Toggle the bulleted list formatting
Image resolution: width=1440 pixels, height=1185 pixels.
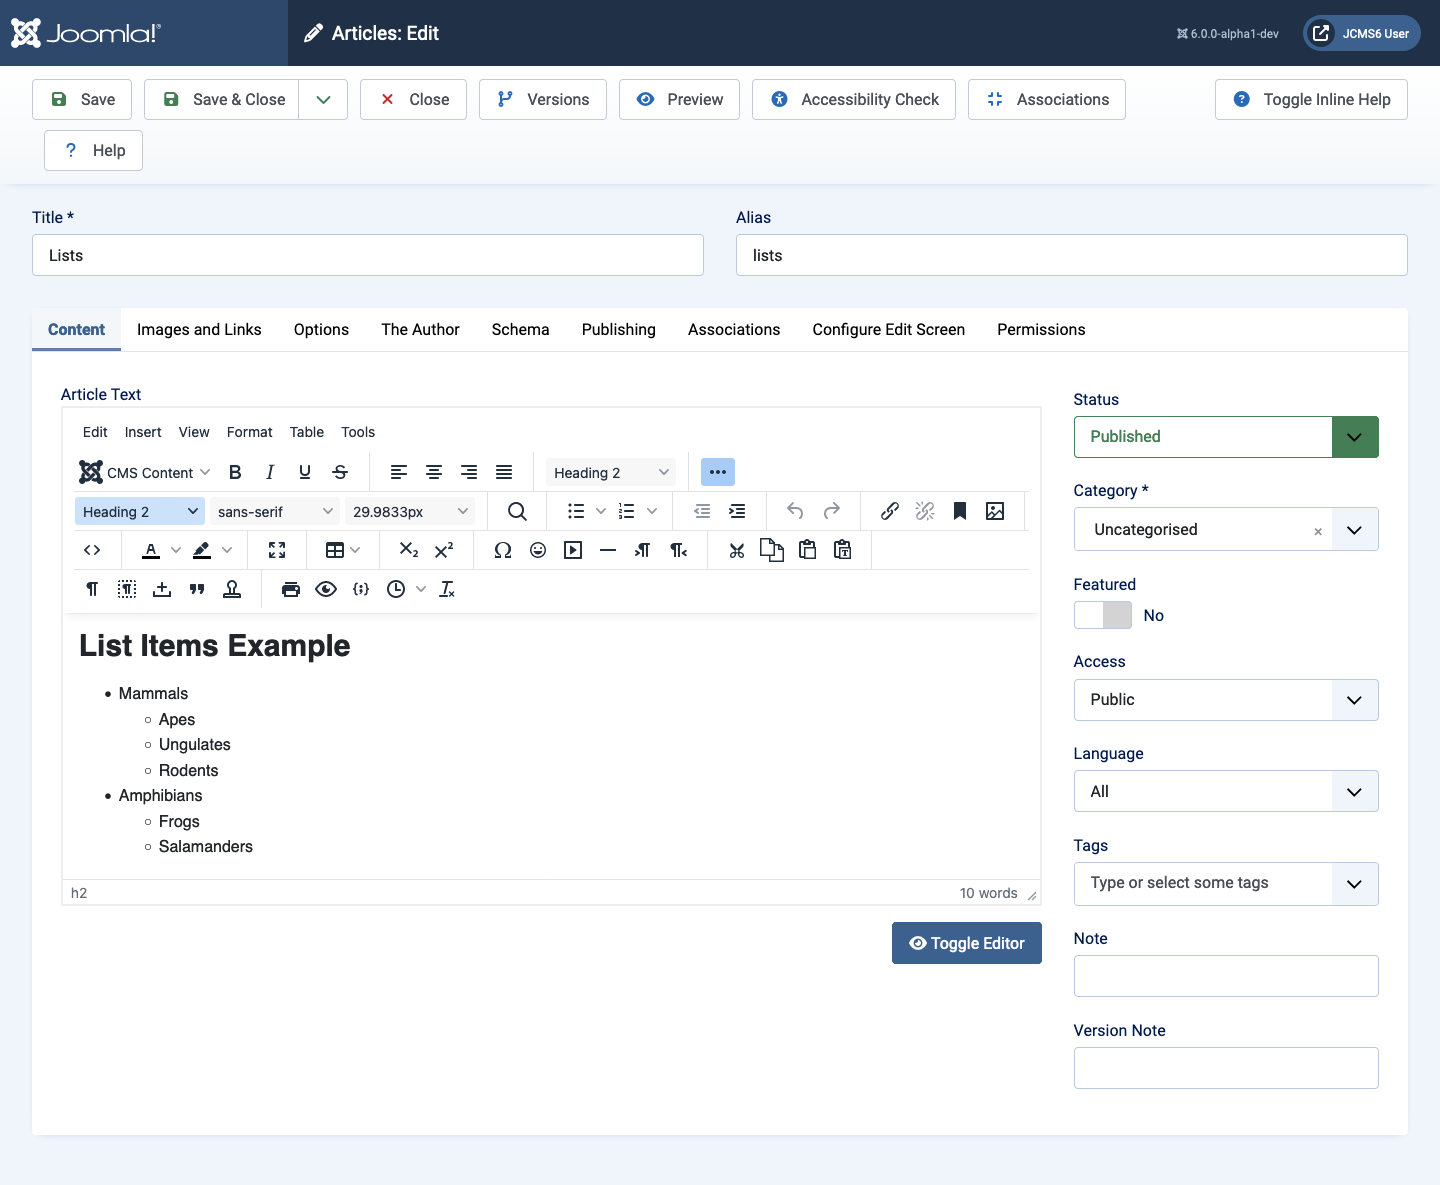coord(578,511)
